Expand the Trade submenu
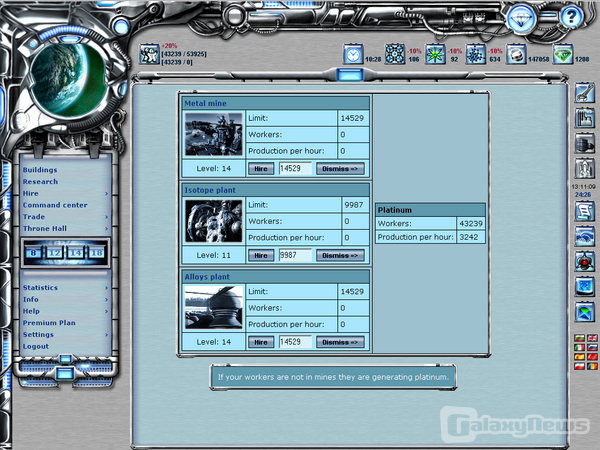 (x=106, y=217)
